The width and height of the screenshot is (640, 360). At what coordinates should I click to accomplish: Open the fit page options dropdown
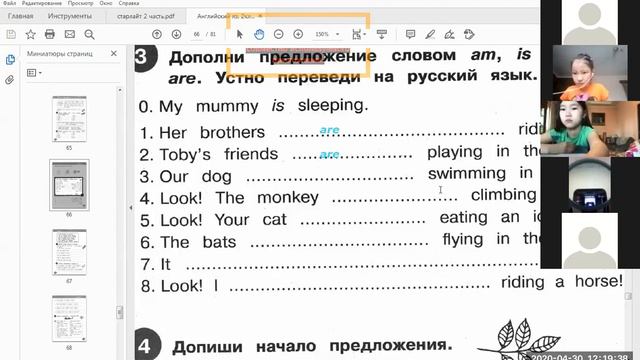(x=359, y=34)
